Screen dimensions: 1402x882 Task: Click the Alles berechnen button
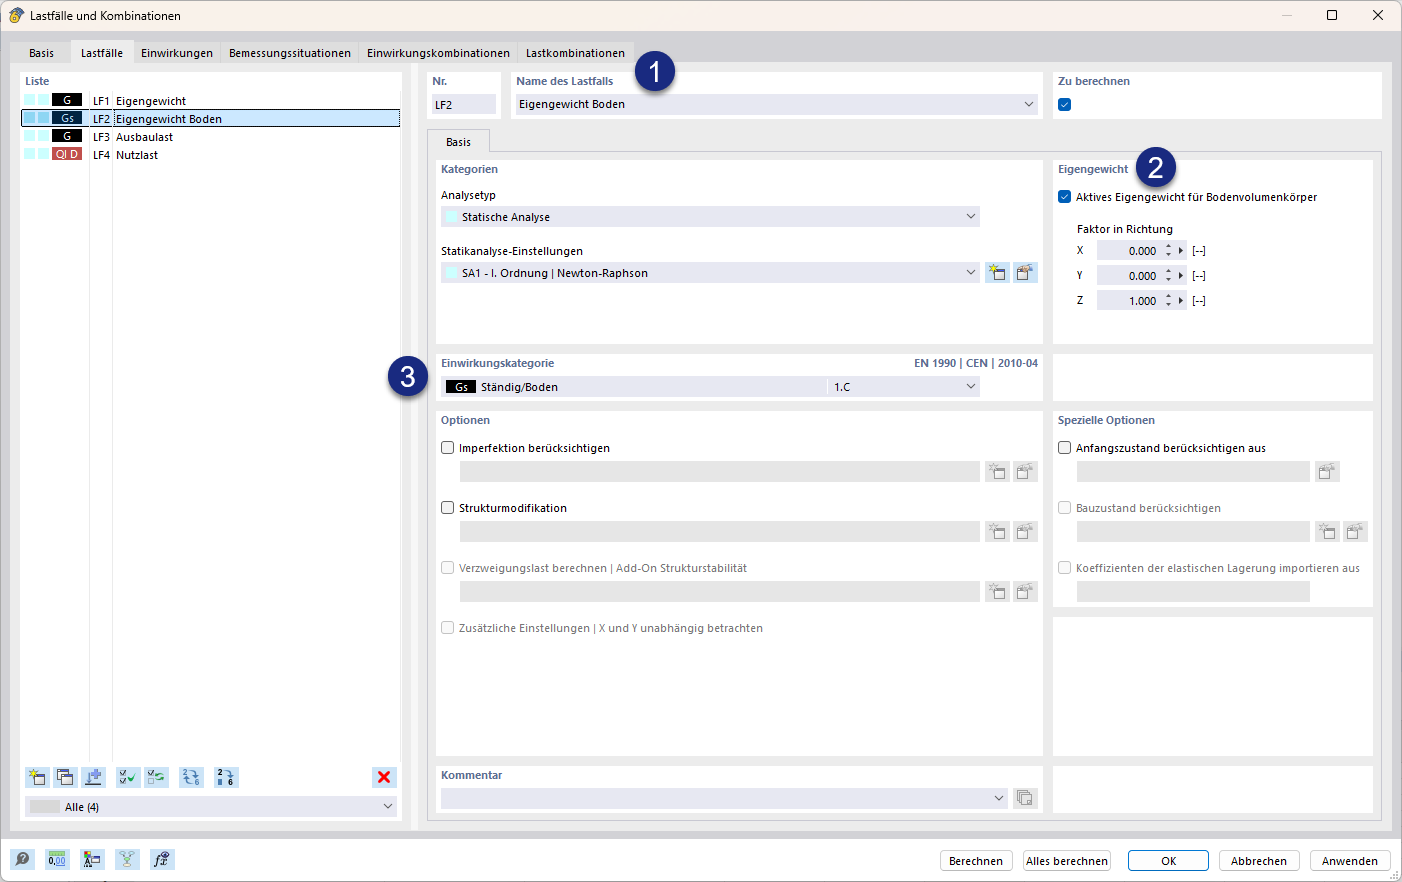click(x=1067, y=861)
